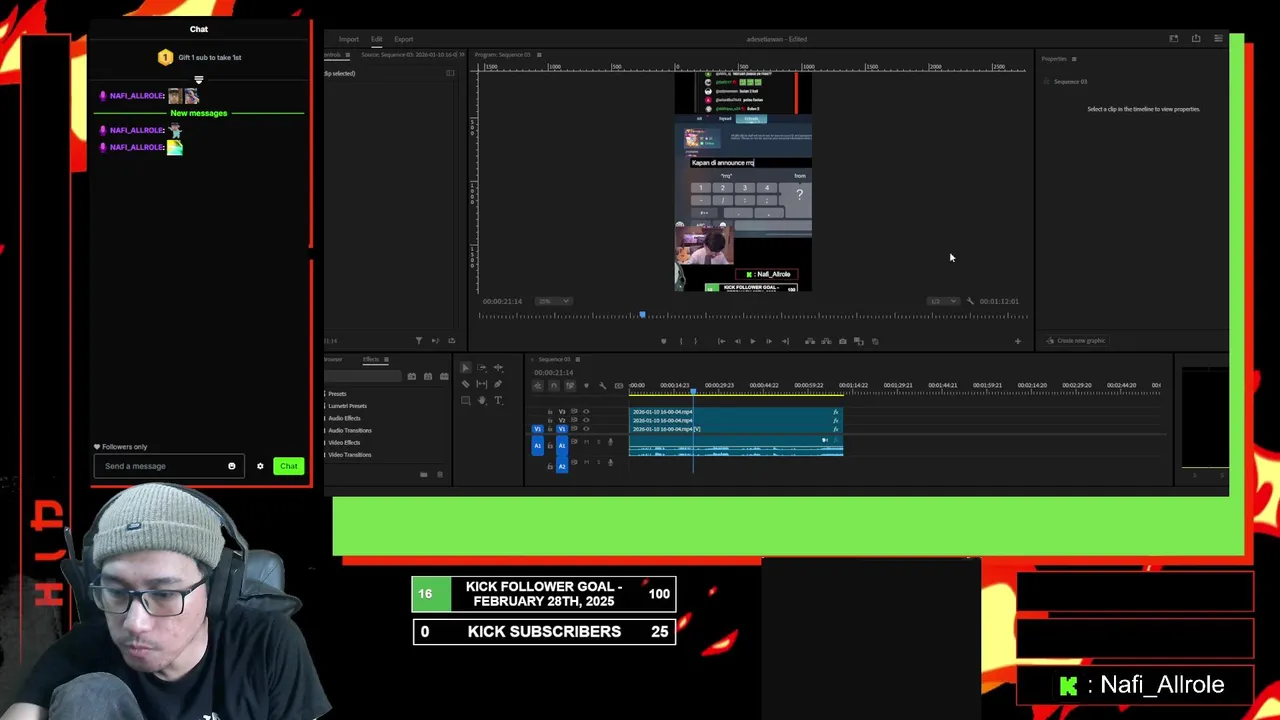This screenshot has height=720, width=1280.
Task: Select the Sequence 03 timeline tab
Action: pos(556,359)
